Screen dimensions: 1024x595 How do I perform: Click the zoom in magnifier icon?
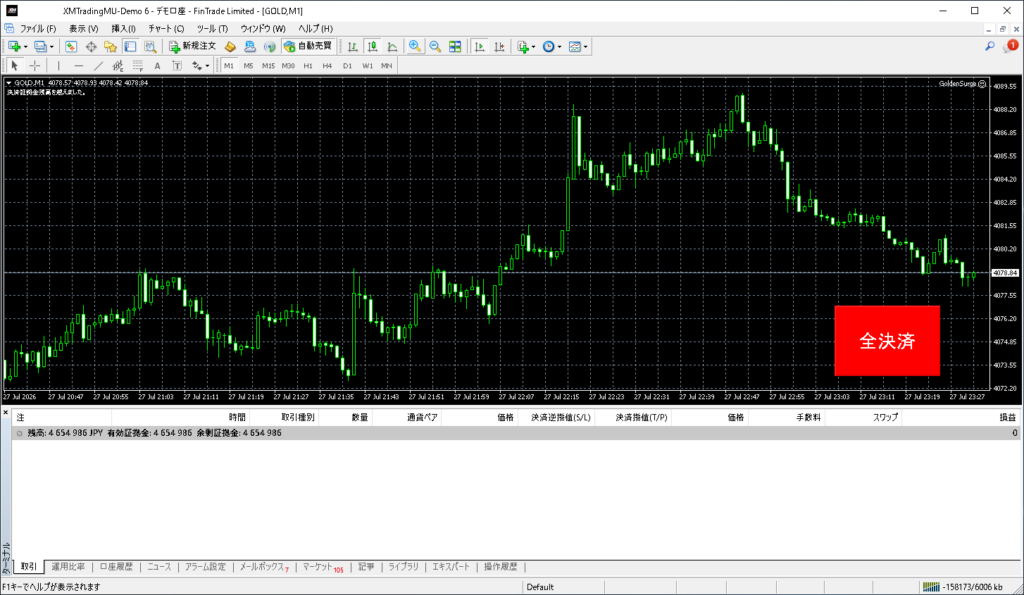[414, 46]
